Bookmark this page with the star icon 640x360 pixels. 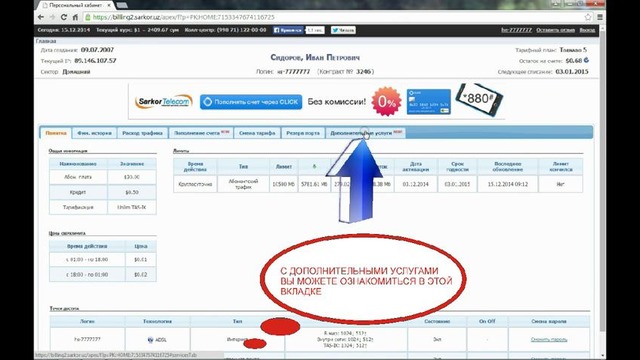[x=588, y=17]
